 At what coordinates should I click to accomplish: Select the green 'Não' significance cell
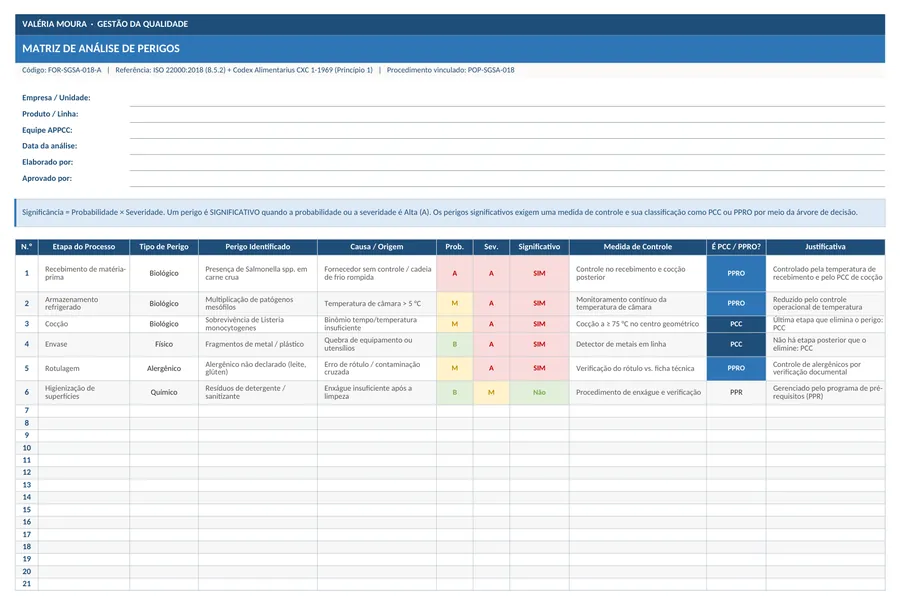(x=539, y=393)
